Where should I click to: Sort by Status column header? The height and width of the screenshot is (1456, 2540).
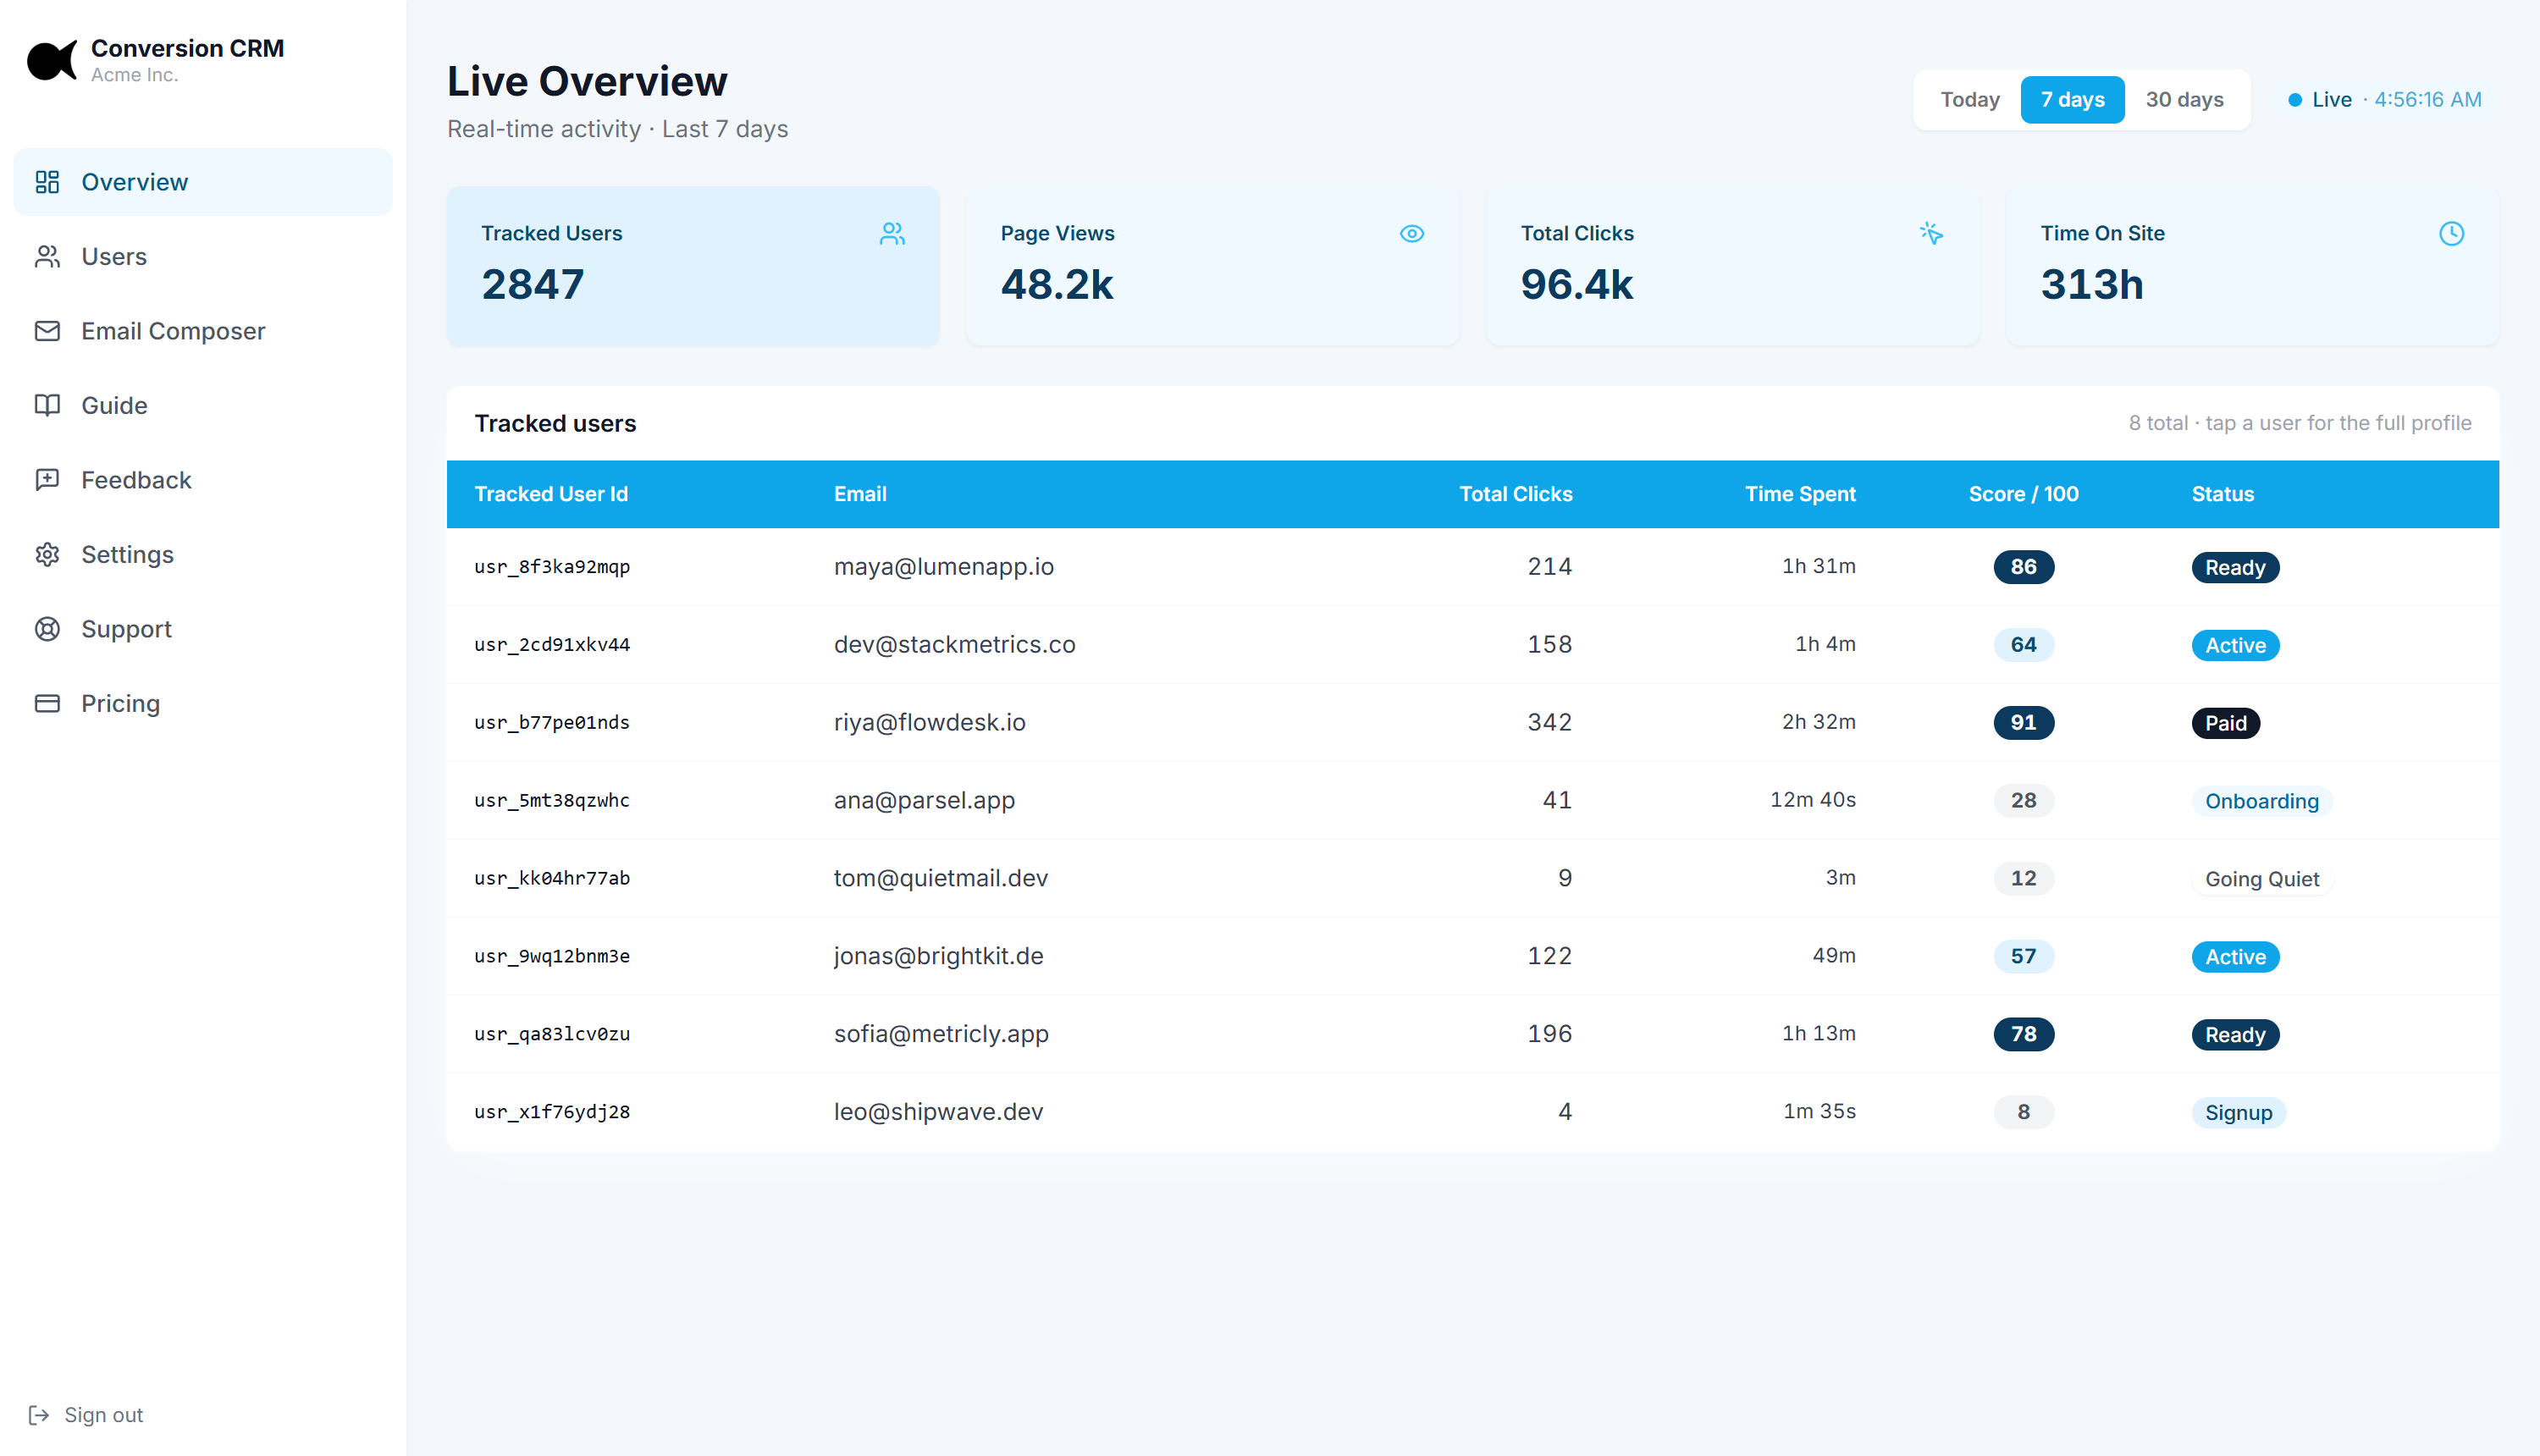[2222, 494]
